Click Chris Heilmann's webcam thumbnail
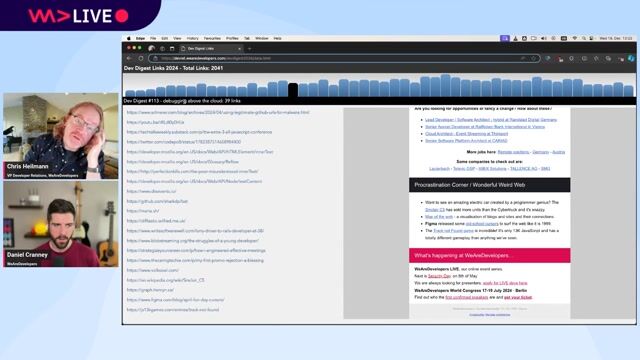Image resolution: width=640 pixels, height=360 pixels. [61, 136]
